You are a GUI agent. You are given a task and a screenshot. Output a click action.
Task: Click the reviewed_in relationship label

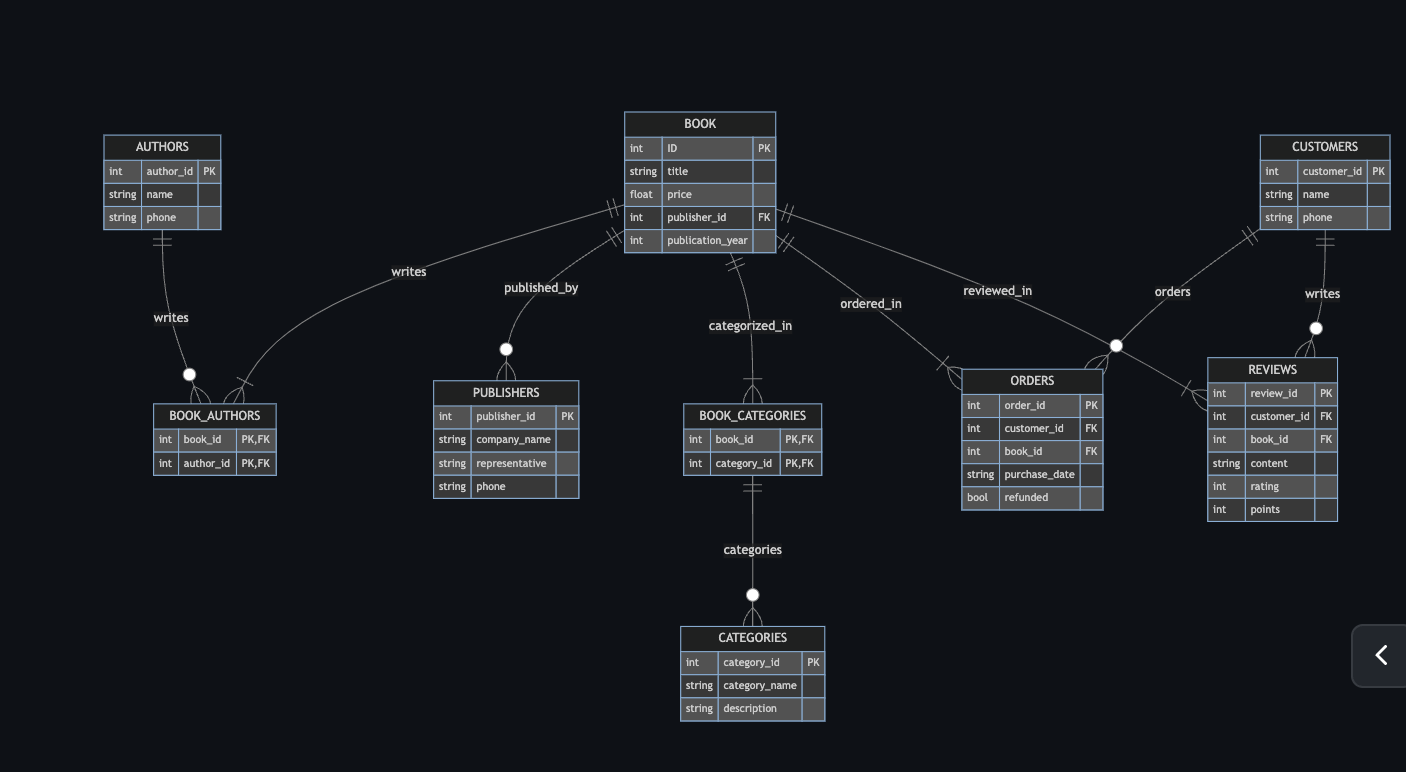tap(998, 291)
